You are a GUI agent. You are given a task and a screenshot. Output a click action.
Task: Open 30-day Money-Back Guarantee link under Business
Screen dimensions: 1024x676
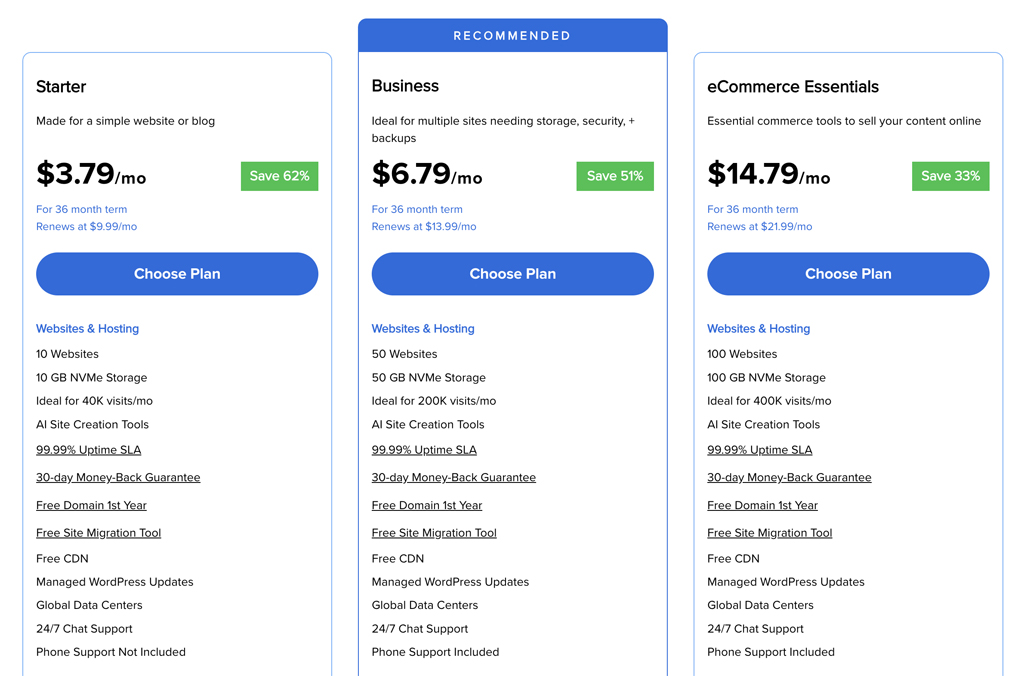(x=453, y=477)
